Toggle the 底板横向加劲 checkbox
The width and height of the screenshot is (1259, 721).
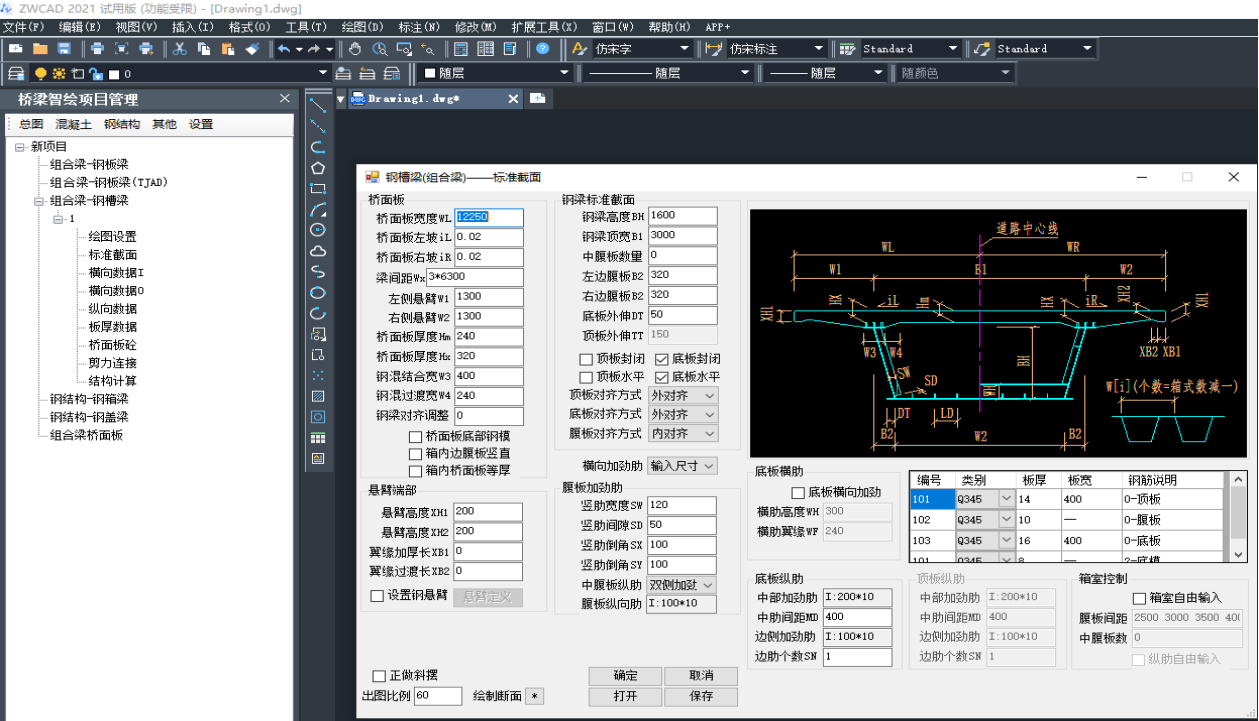pos(798,492)
